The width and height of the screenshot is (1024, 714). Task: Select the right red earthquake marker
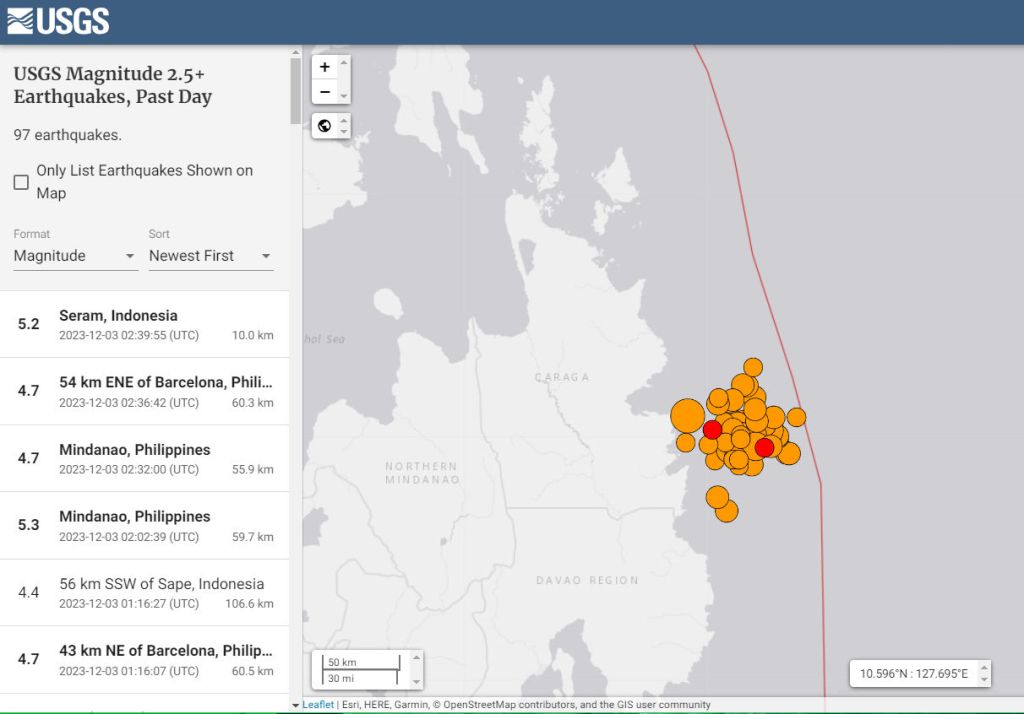click(764, 447)
